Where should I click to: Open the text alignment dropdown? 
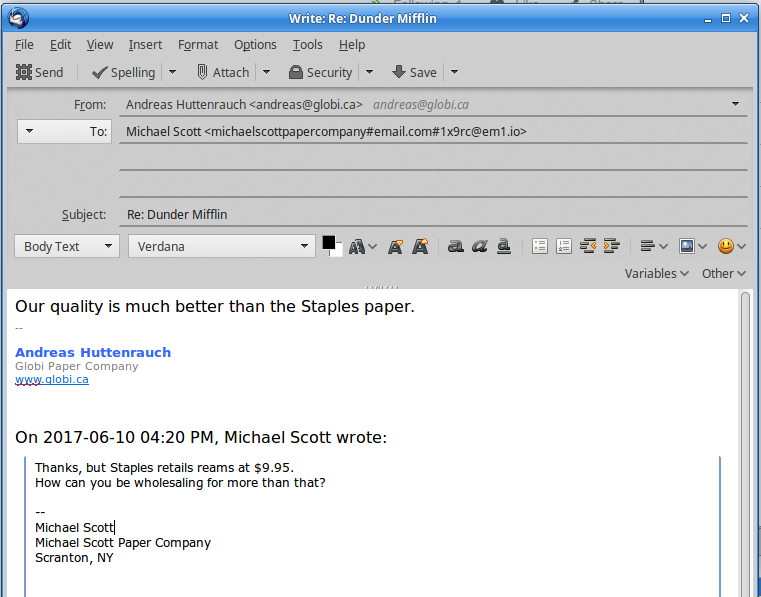pos(654,246)
